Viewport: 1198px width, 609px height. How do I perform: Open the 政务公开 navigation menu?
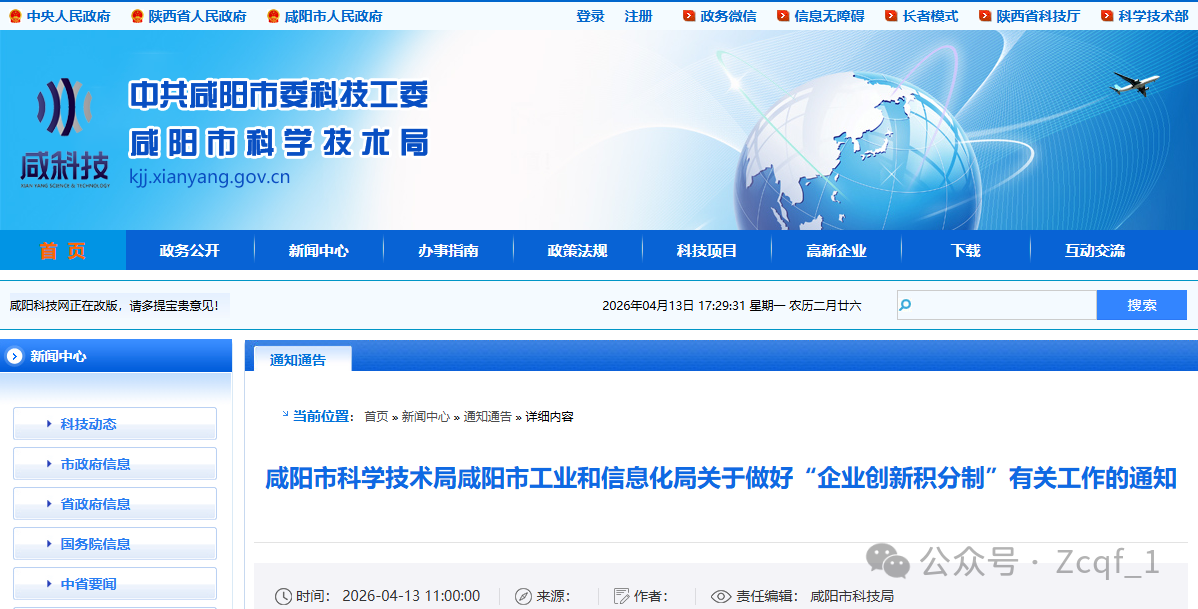tap(189, 251)
